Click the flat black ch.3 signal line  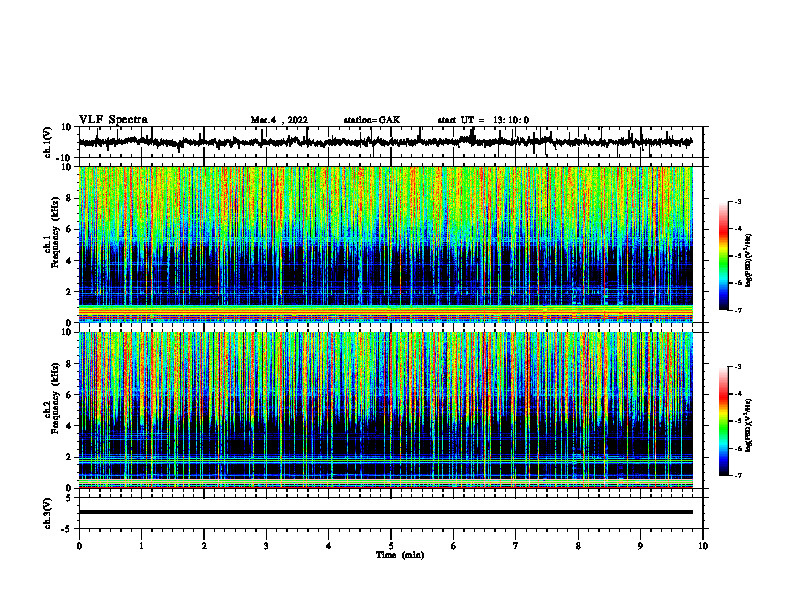click(x=386, y=512)
